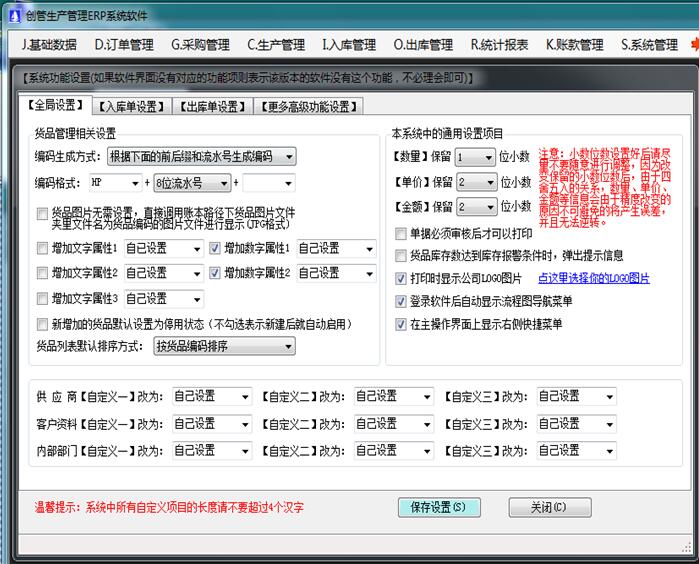Click the orange icon right of S.系统管理
This screenshot has width=699, height=564.
693,45
